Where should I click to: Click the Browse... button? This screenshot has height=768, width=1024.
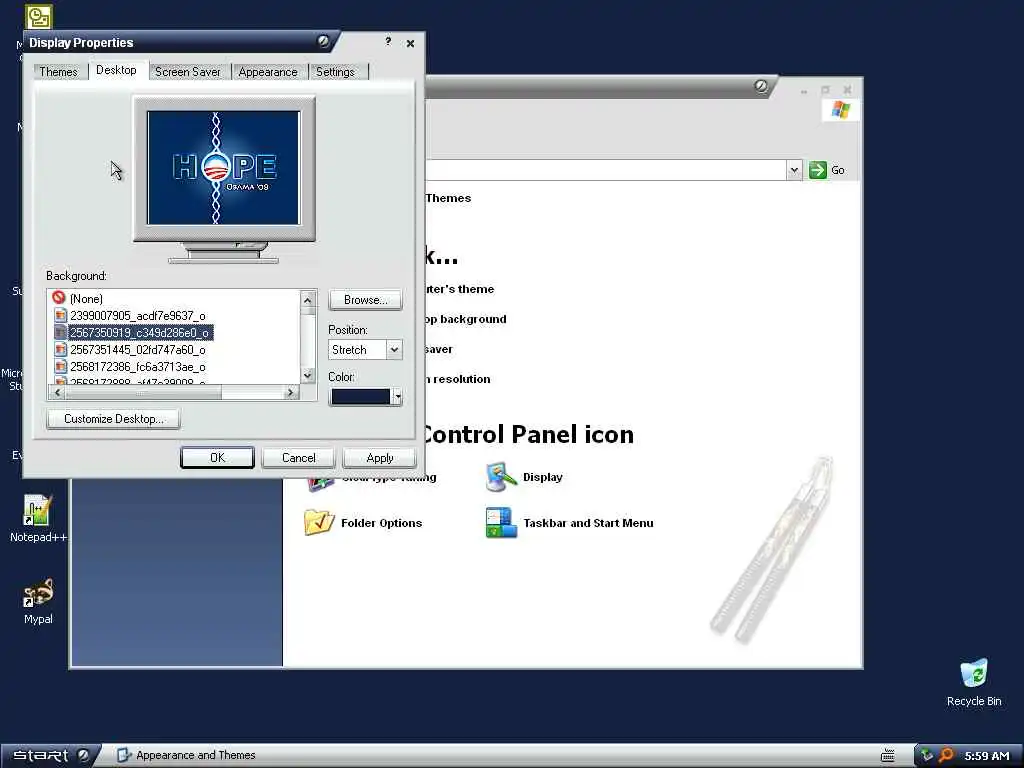click(365, 300)
